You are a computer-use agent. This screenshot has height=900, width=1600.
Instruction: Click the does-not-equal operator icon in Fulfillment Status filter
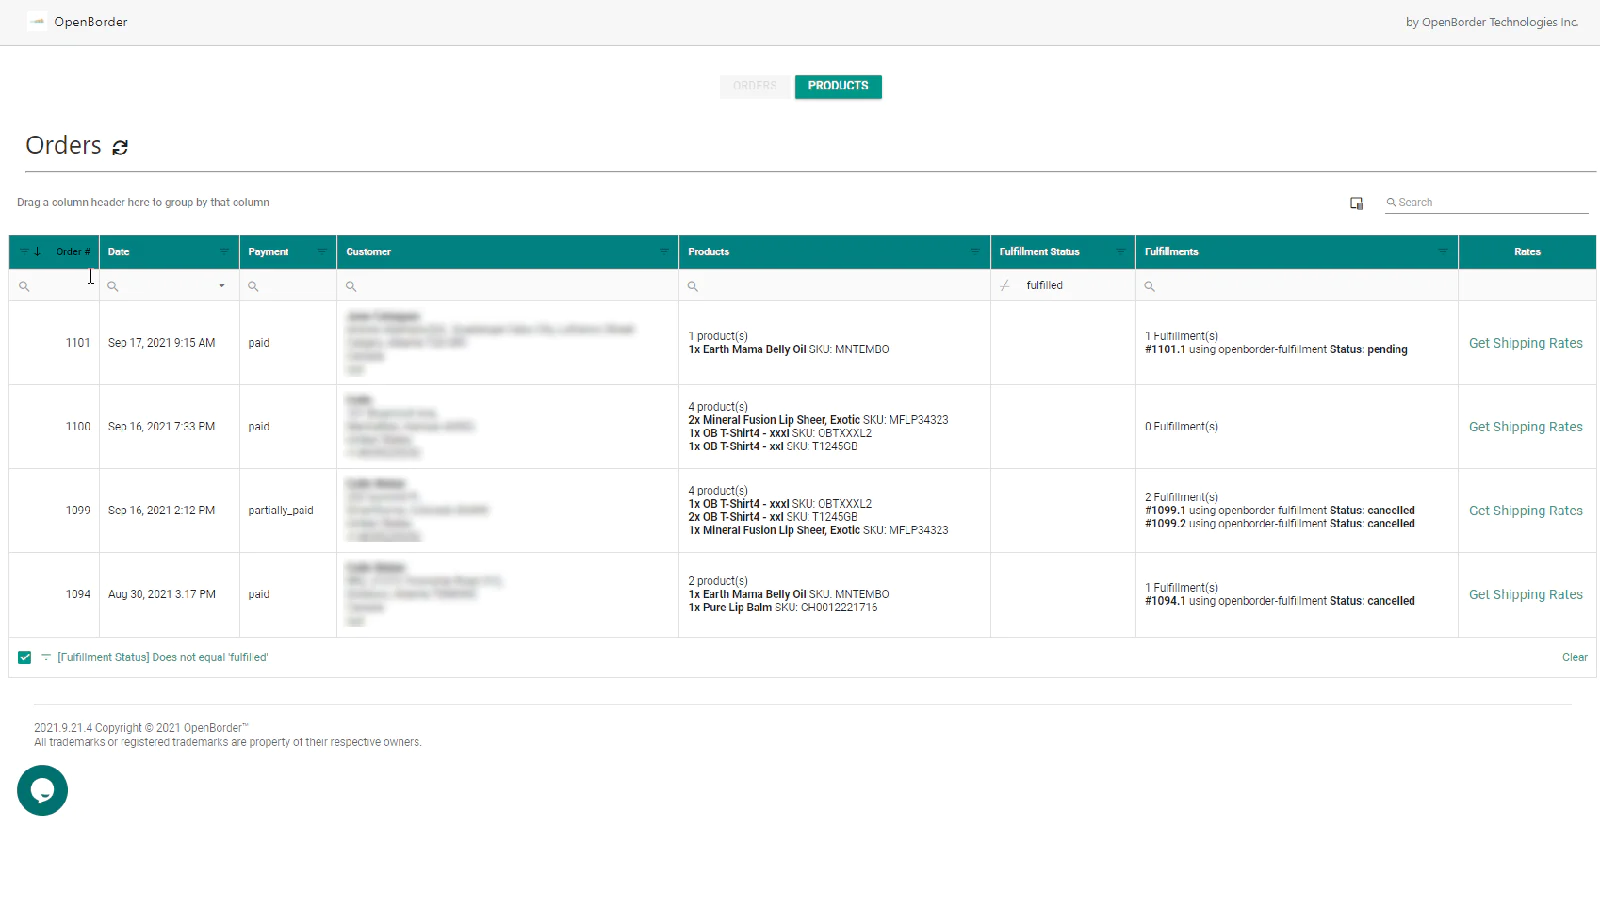(1005, 286)
